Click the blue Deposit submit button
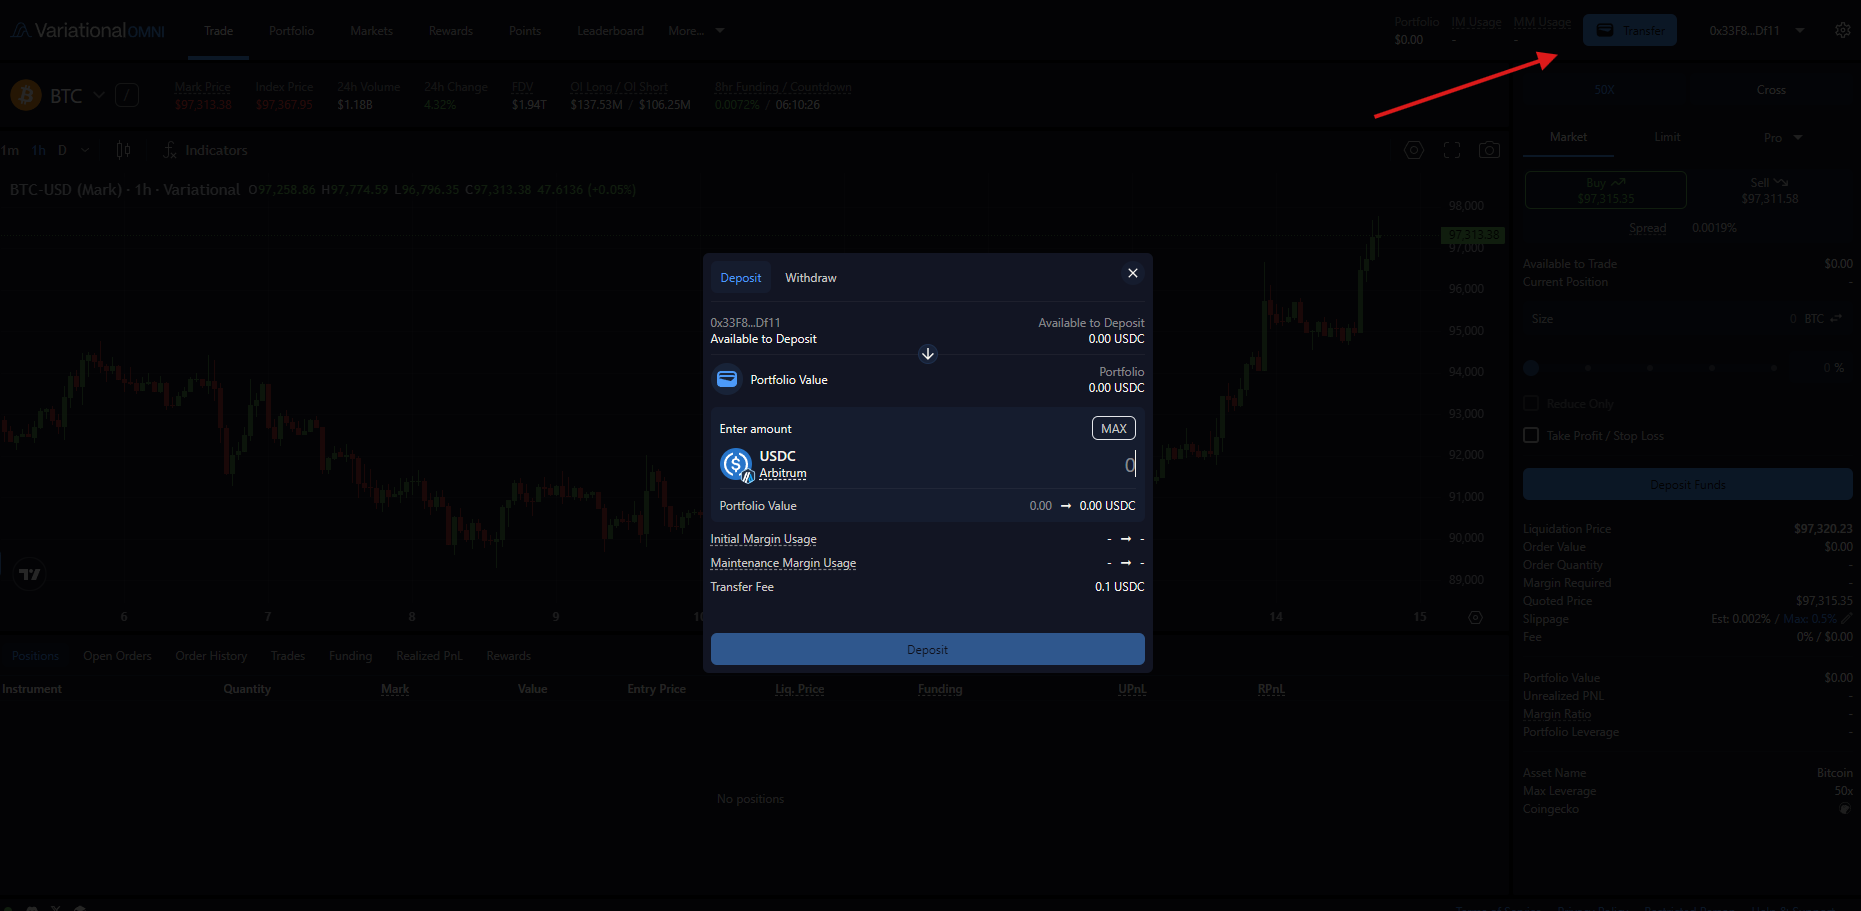The width and height of the screenshot is (1861, 911). (927, 650)
